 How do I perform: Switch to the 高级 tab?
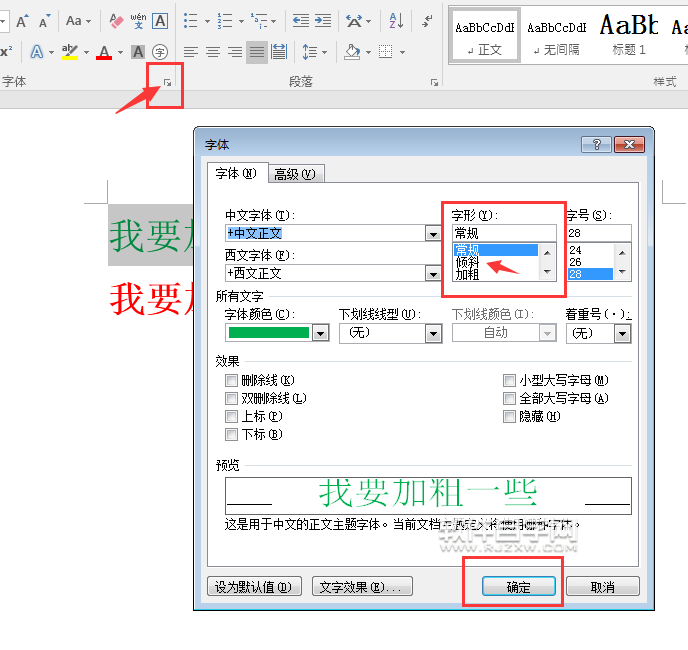click(294, 174)
